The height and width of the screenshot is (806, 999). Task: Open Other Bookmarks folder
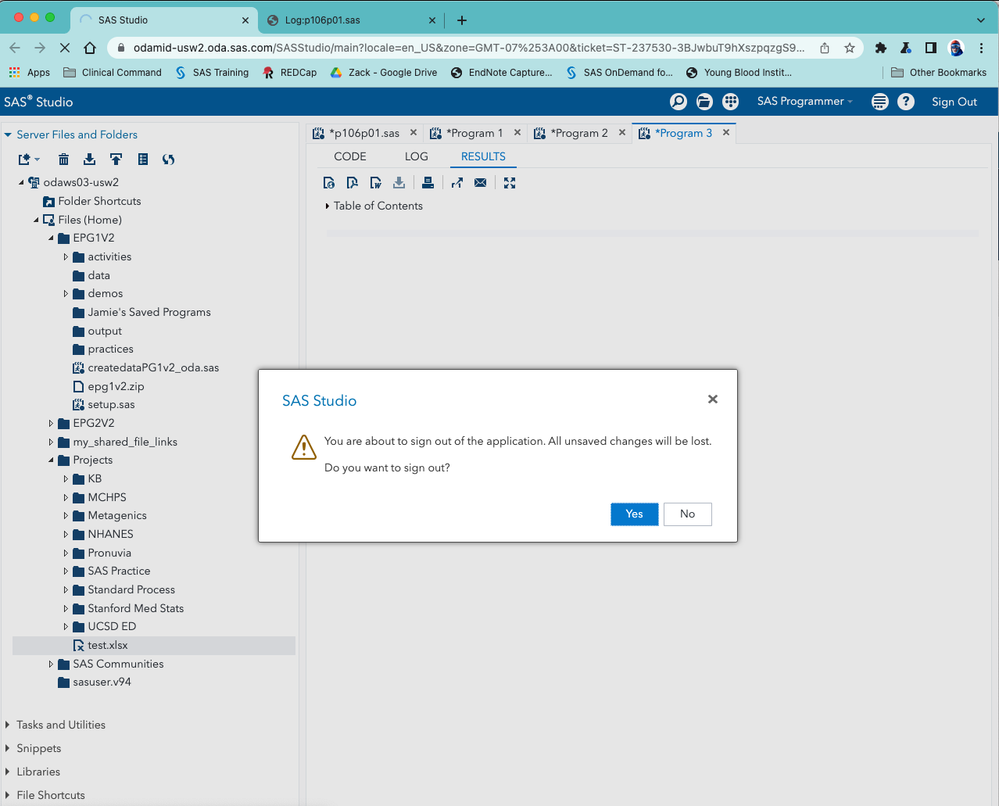938,73
